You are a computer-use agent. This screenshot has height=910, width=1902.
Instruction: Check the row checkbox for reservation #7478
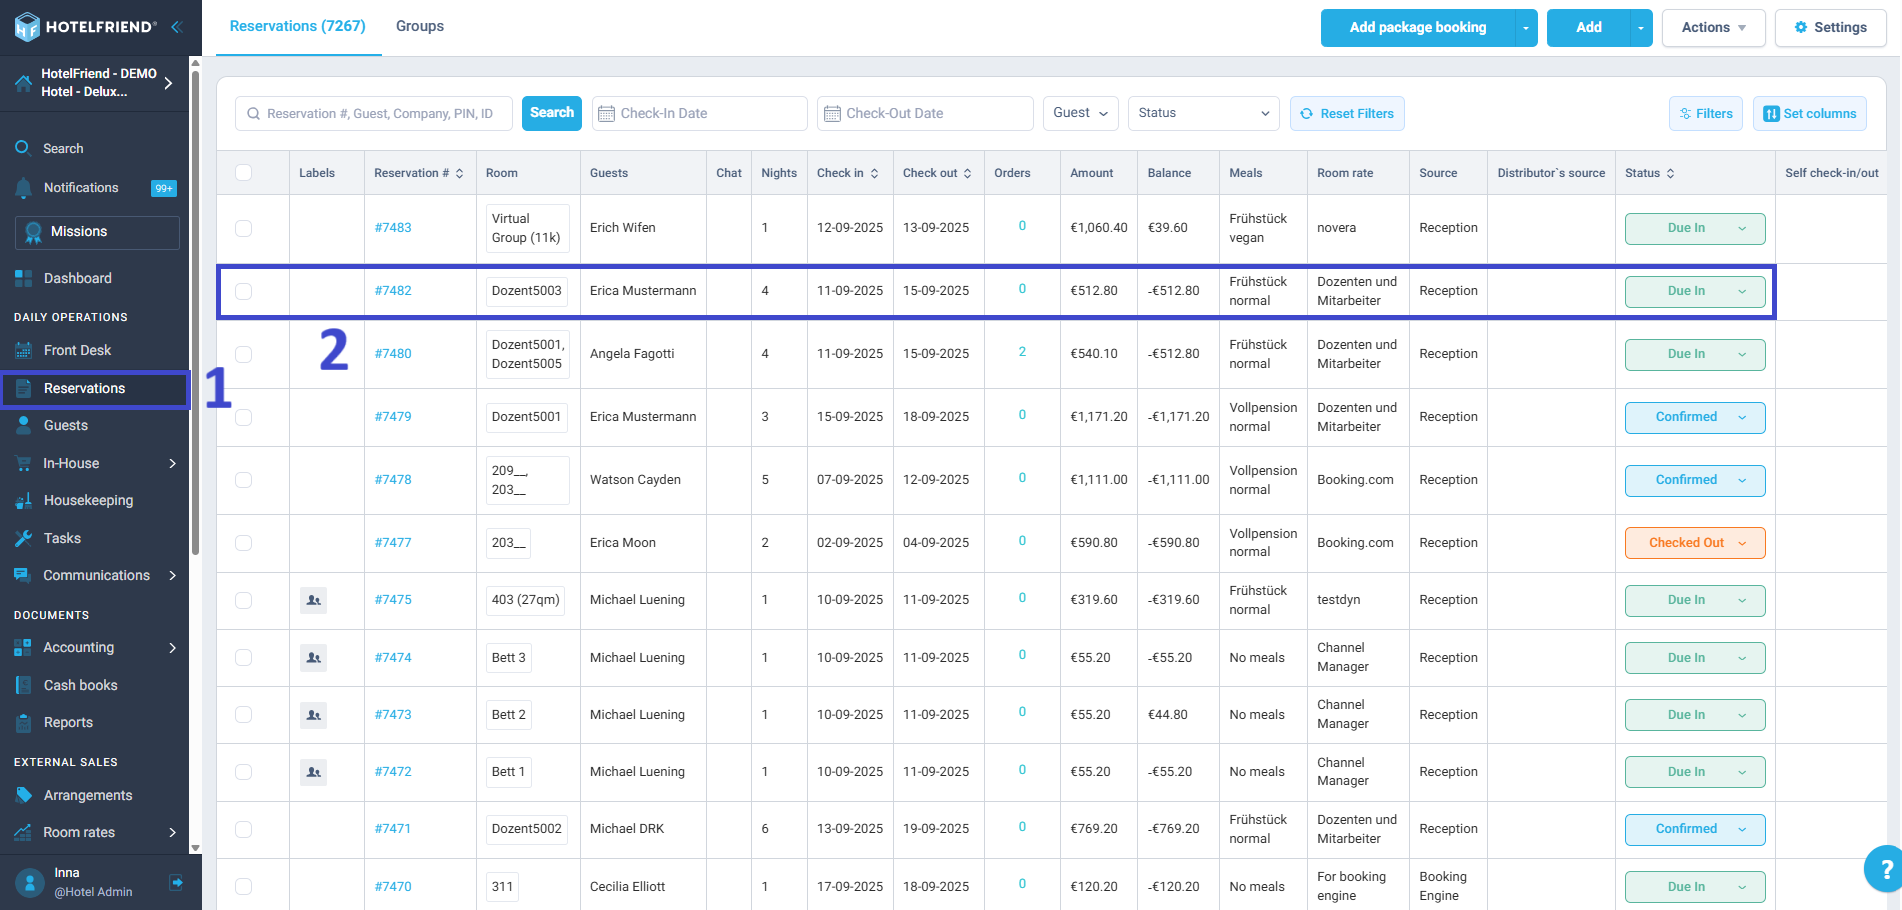pyautogui.click(x=243, y=480)
